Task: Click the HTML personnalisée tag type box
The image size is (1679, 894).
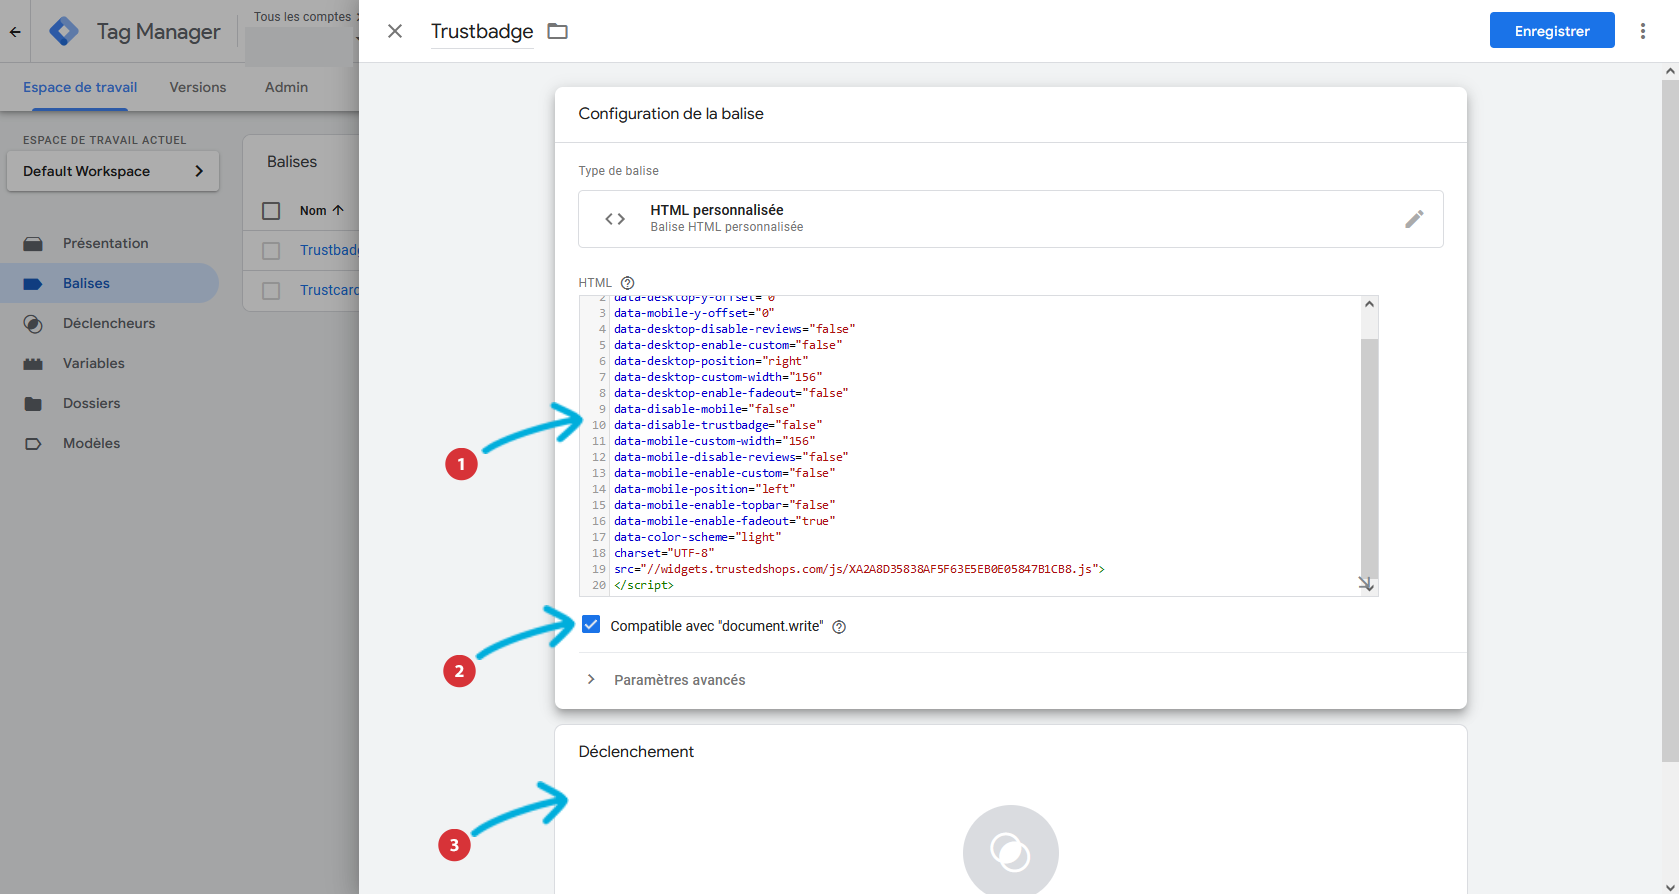Action: tap(1010, 219)
